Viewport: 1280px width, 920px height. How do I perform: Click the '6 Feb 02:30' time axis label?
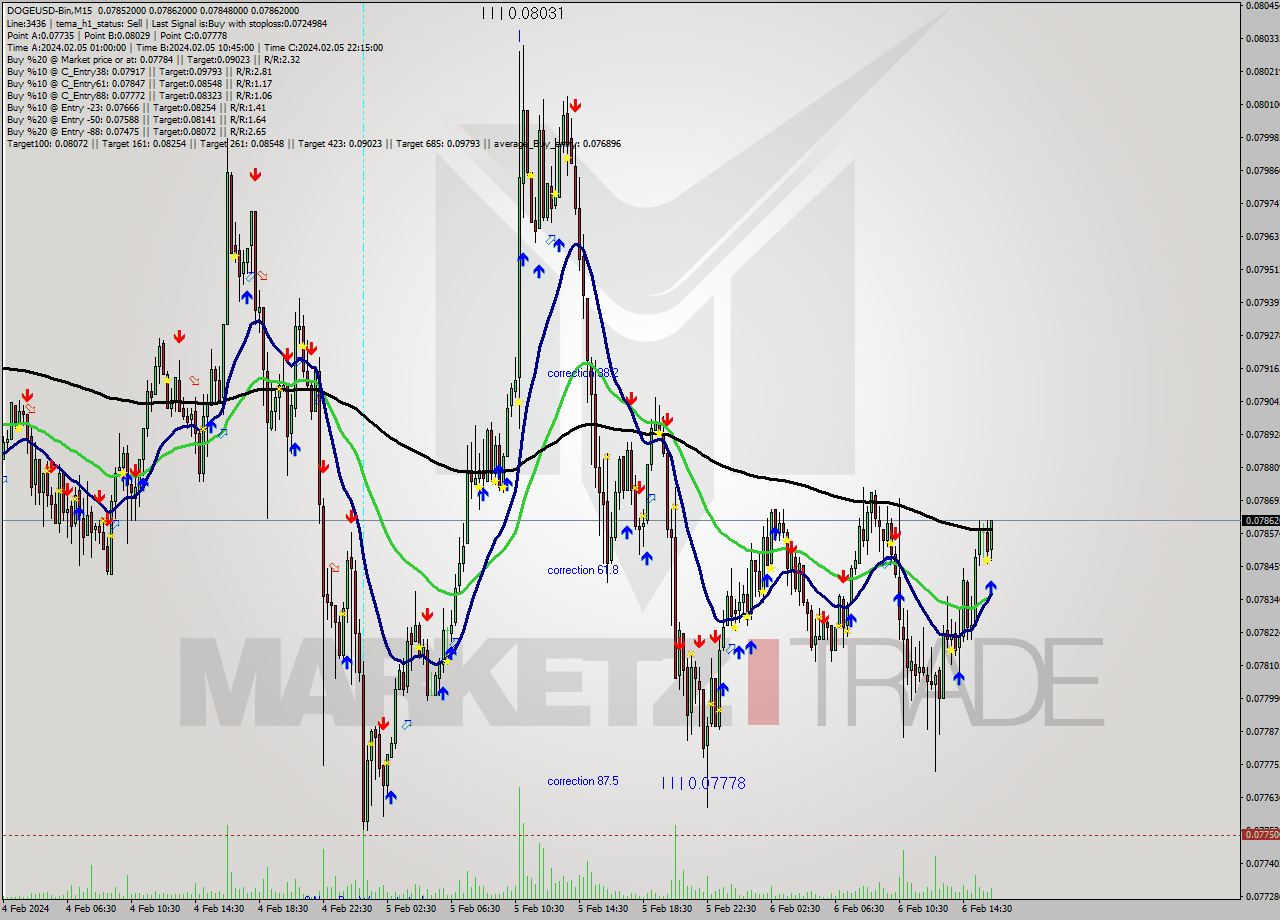tap(794, 909)
